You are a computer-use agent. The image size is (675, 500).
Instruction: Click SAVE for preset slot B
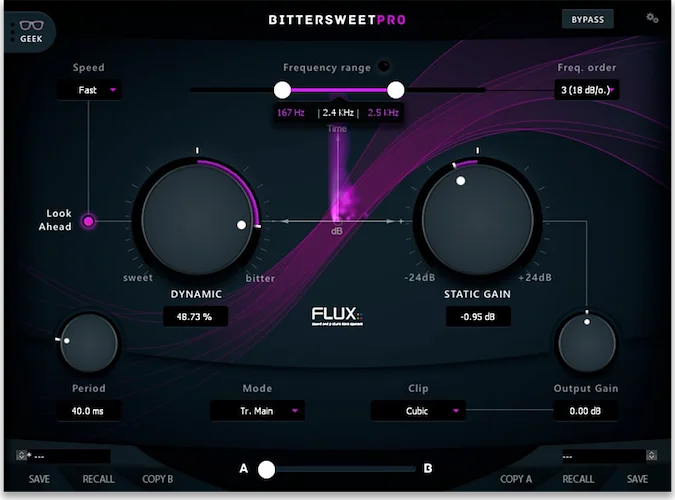pyautogui.click(x=637, y=479)
